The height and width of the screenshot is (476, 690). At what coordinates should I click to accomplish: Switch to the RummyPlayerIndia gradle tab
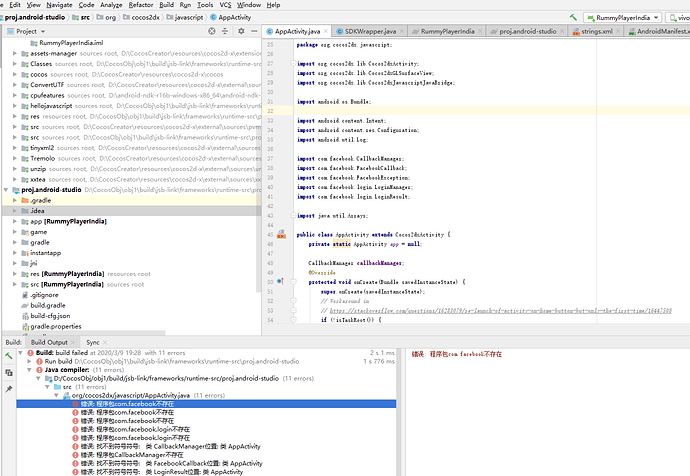[x=447, y=31]
